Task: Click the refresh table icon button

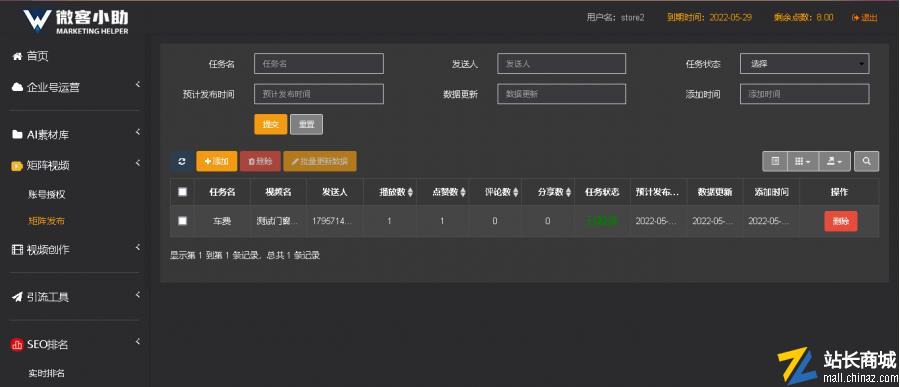Action: pyautogui.click(x=182, y=161)
